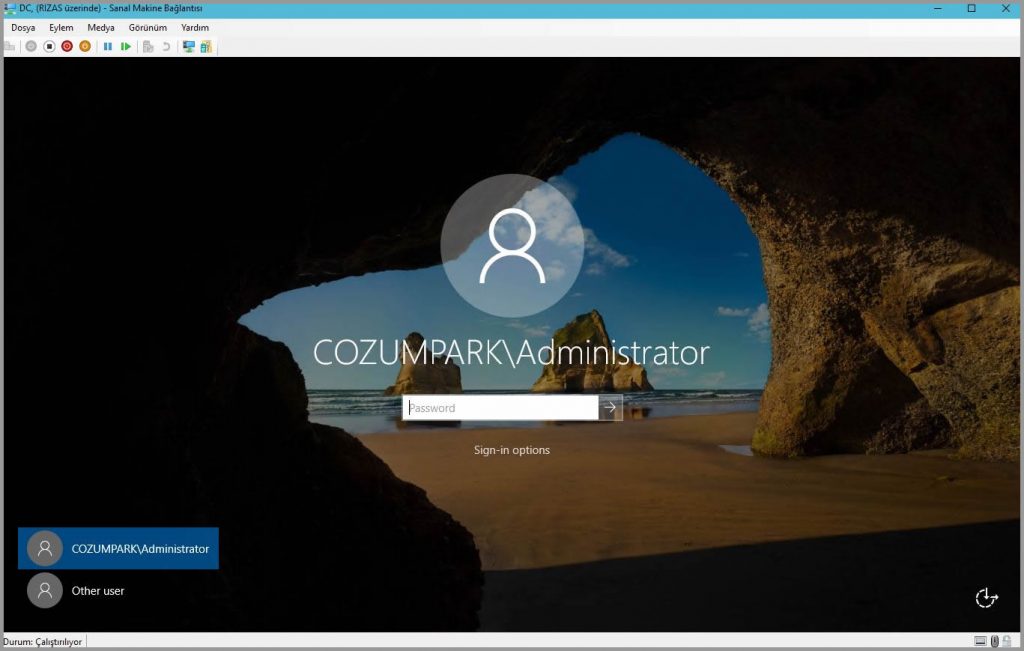Reset the VM using the green play icon
Image resolution: width=1024 pixels, height=651 pixels.
click(125, 46)
